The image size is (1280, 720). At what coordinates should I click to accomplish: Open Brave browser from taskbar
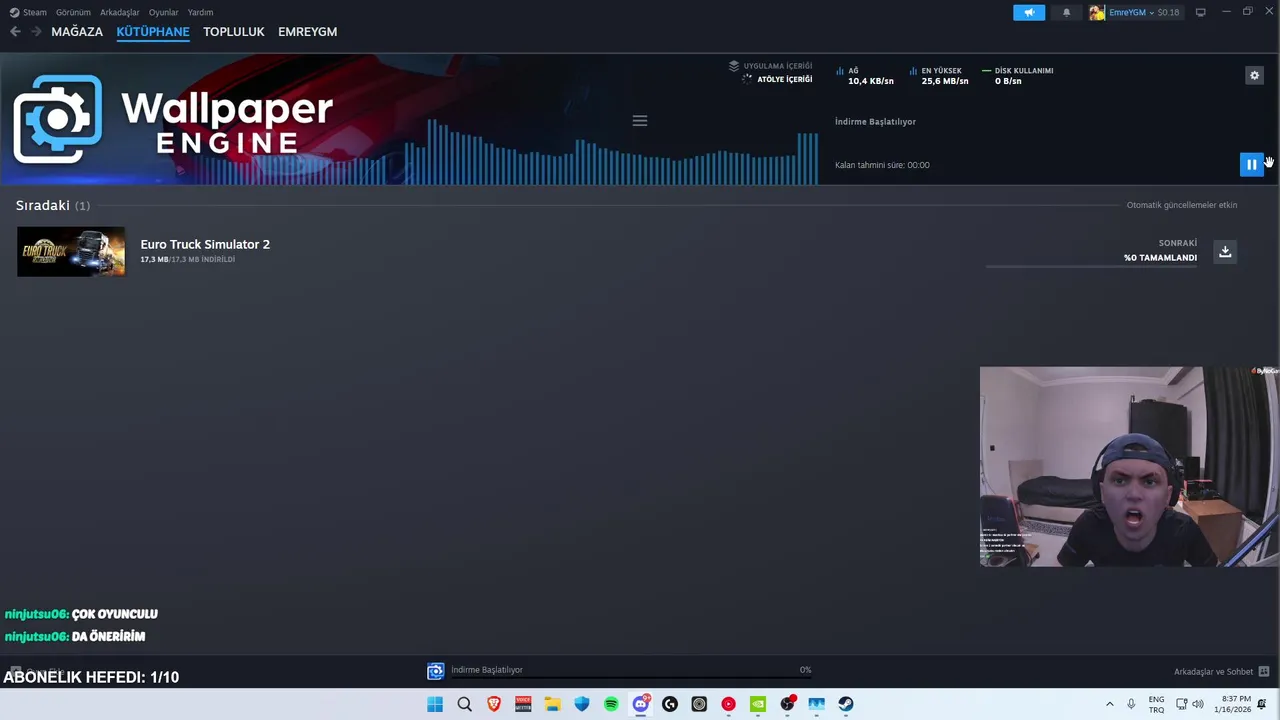click(494, 704)
